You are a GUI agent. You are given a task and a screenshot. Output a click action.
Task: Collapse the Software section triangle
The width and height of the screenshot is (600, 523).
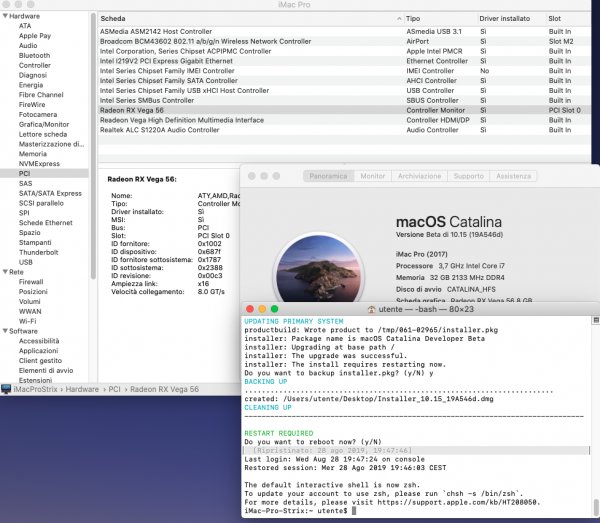[5, 329]
